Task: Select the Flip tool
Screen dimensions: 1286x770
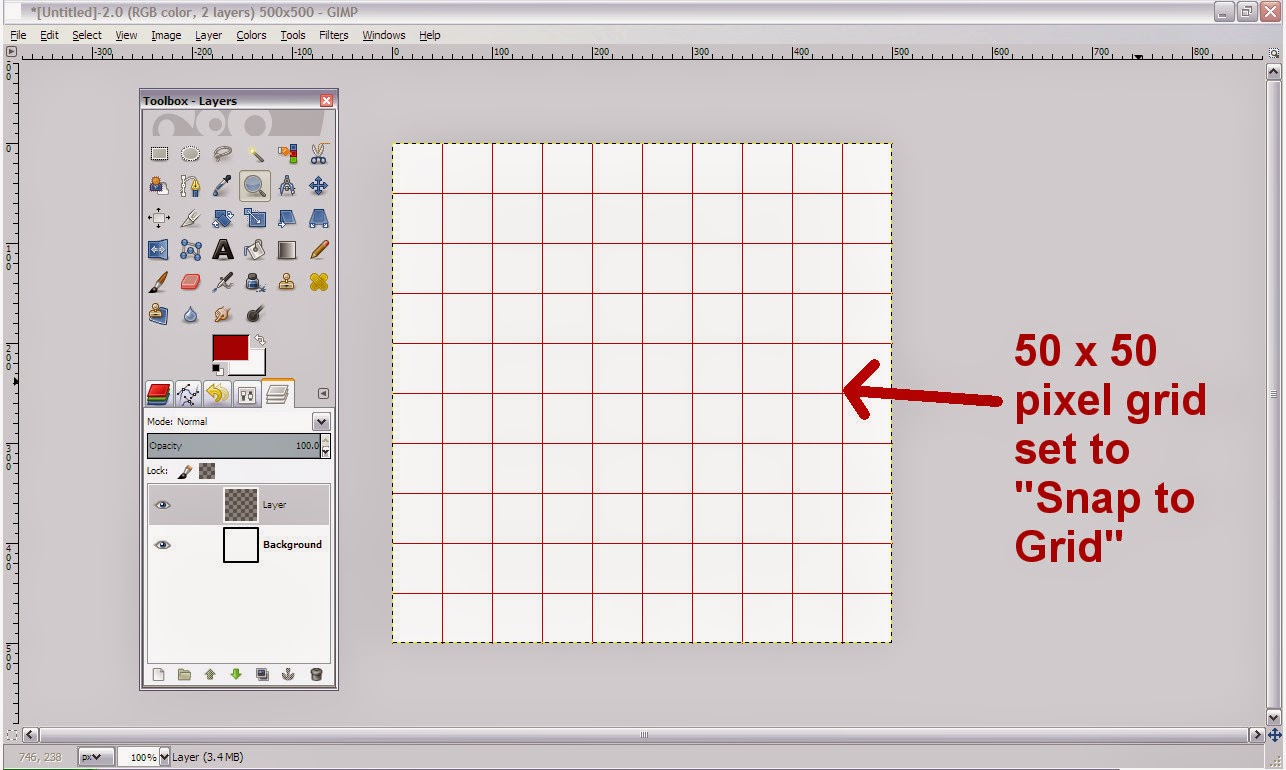Action: click(x=159, y=250)
